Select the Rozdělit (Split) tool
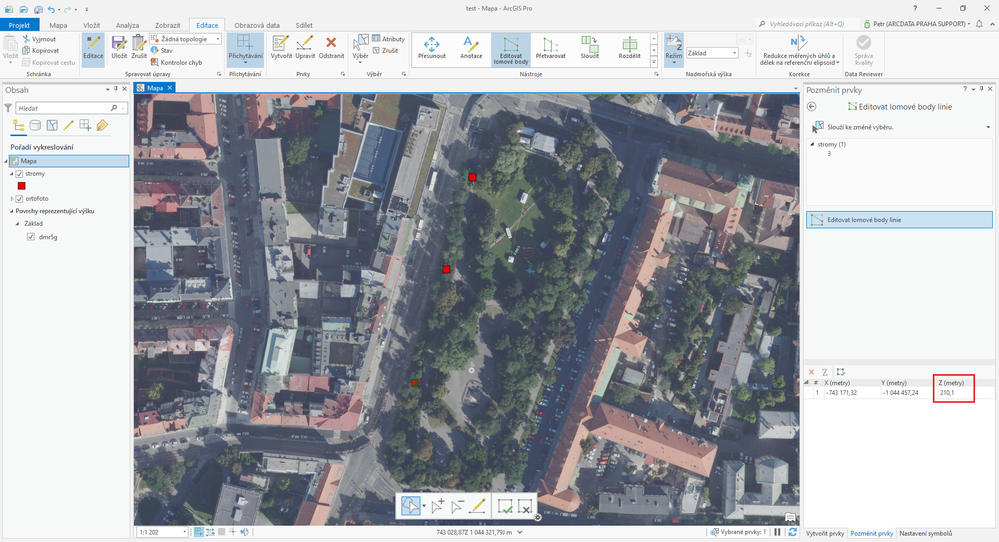Screen dimensions: 999x542 [x=629, y=49]
